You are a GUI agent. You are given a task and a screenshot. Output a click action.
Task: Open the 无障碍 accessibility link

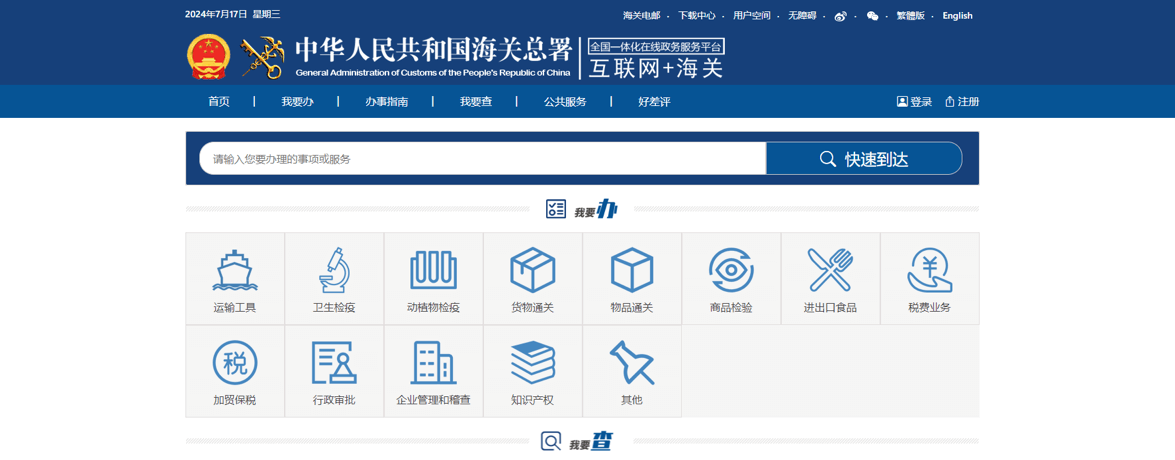[802, 16]
